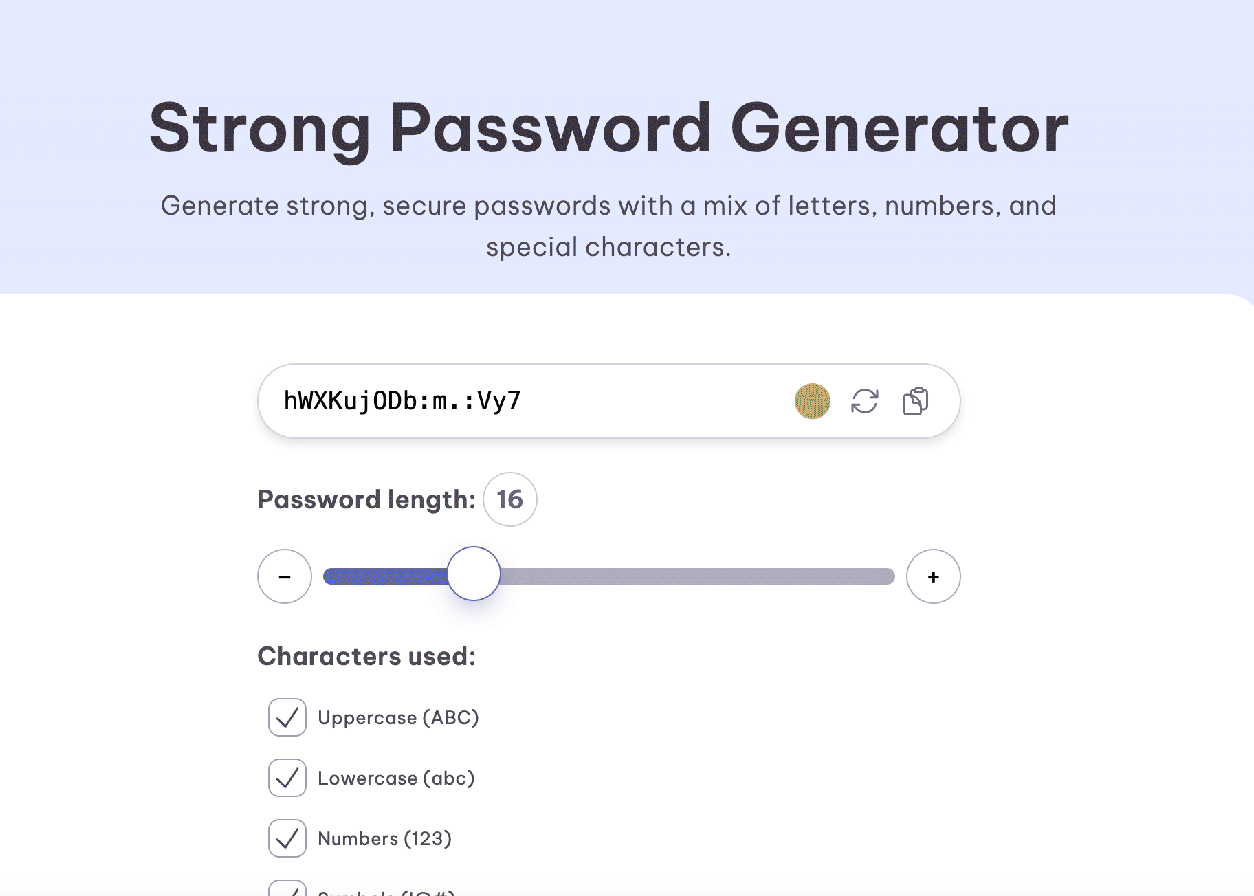The width and height of the screenshot is (1254, 896).
Task: Toggle the partially visible Symbols checkbox
Action: [x=287, y=888]
